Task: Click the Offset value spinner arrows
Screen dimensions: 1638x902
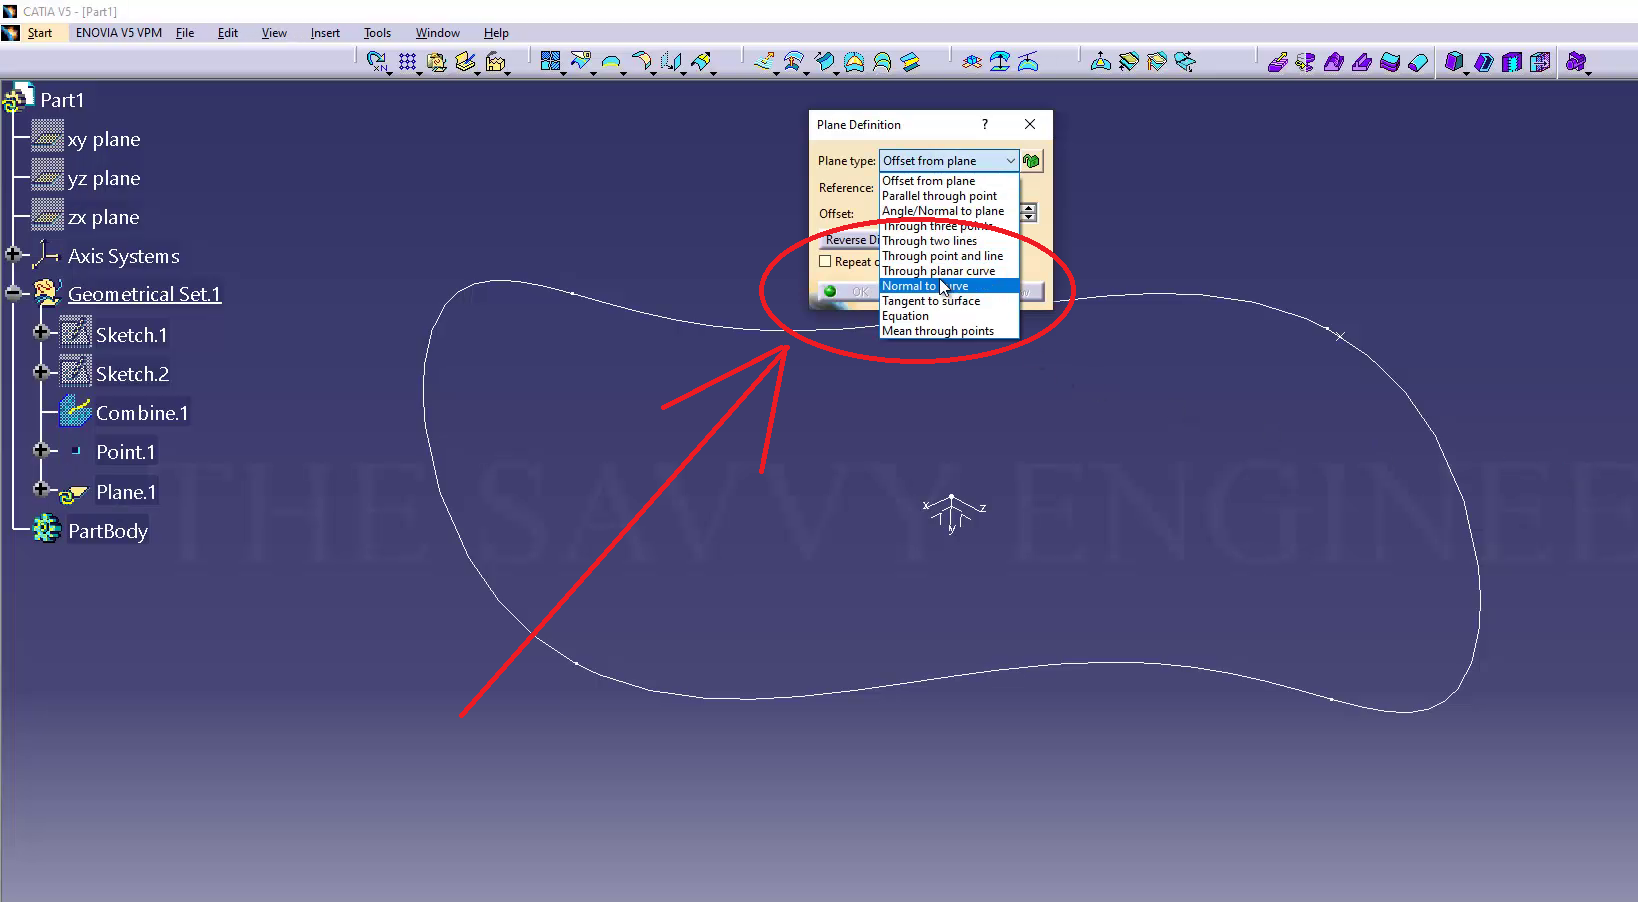Action: (1028, 213)
